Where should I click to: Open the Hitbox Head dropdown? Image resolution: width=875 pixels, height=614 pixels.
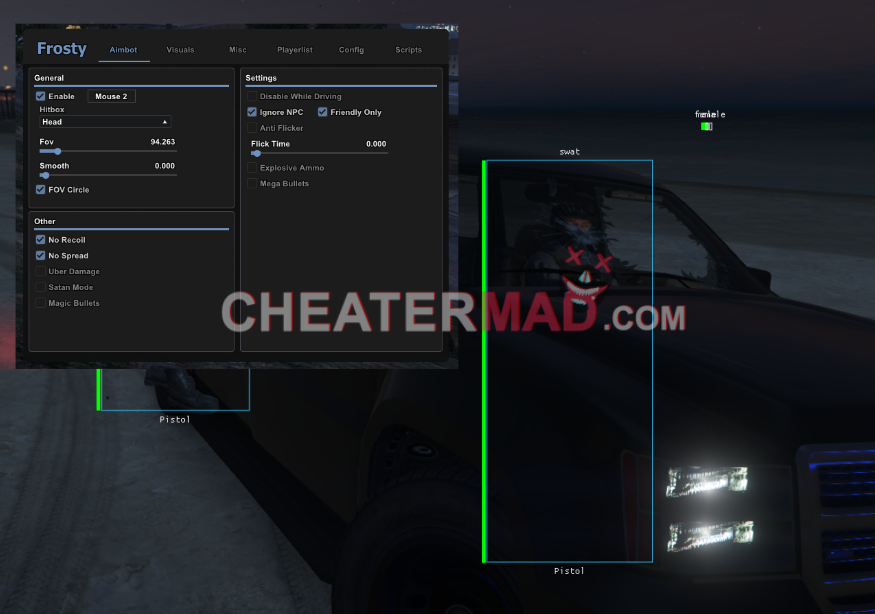tap(105, 122)
